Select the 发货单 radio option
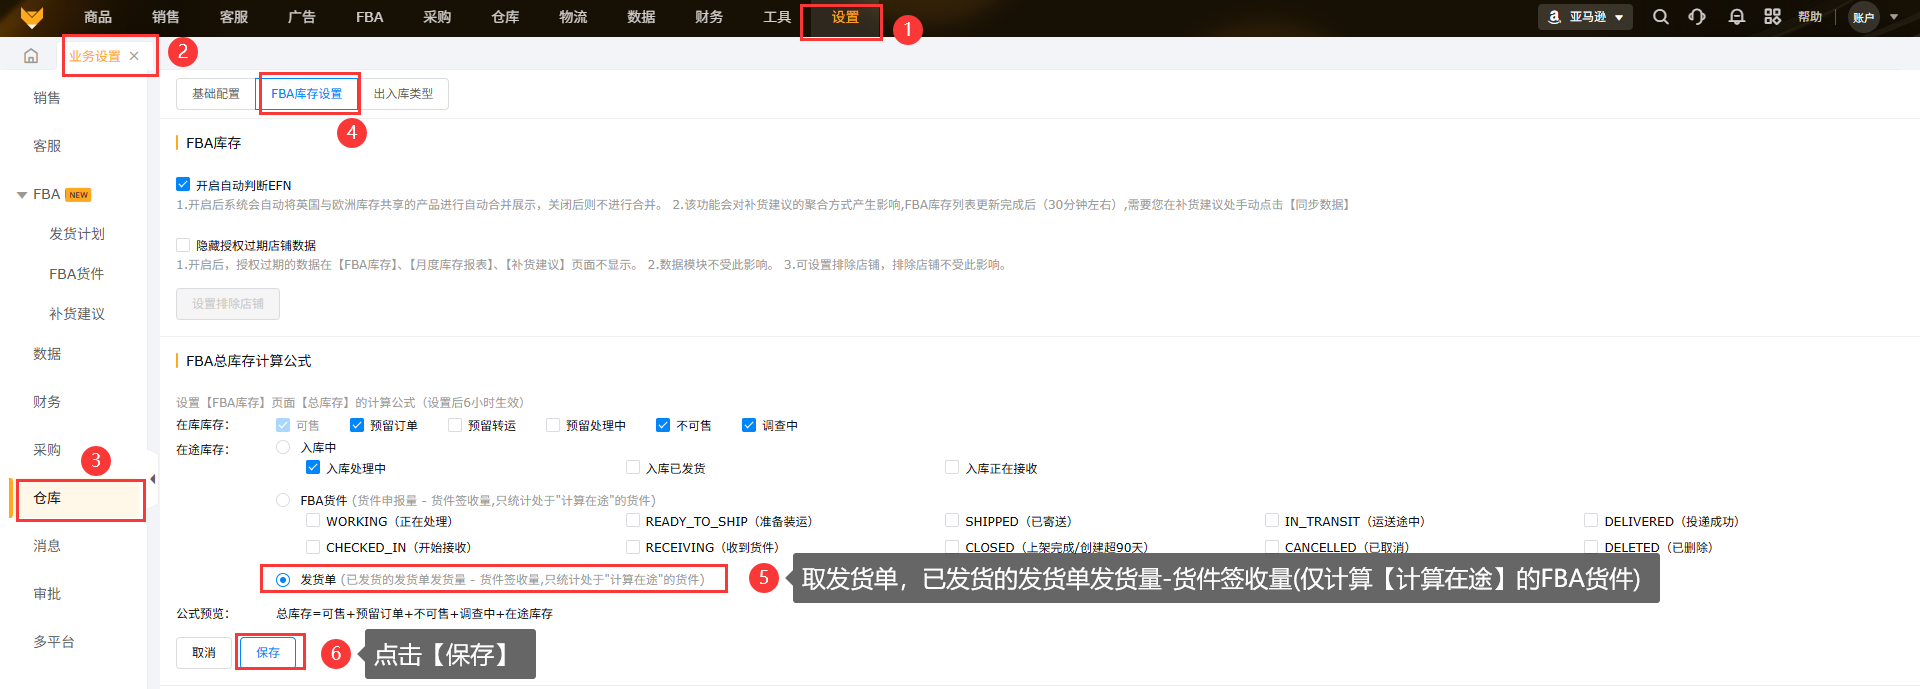Image resolution: width=1920 pixels, height=689 pixels. 283,580
